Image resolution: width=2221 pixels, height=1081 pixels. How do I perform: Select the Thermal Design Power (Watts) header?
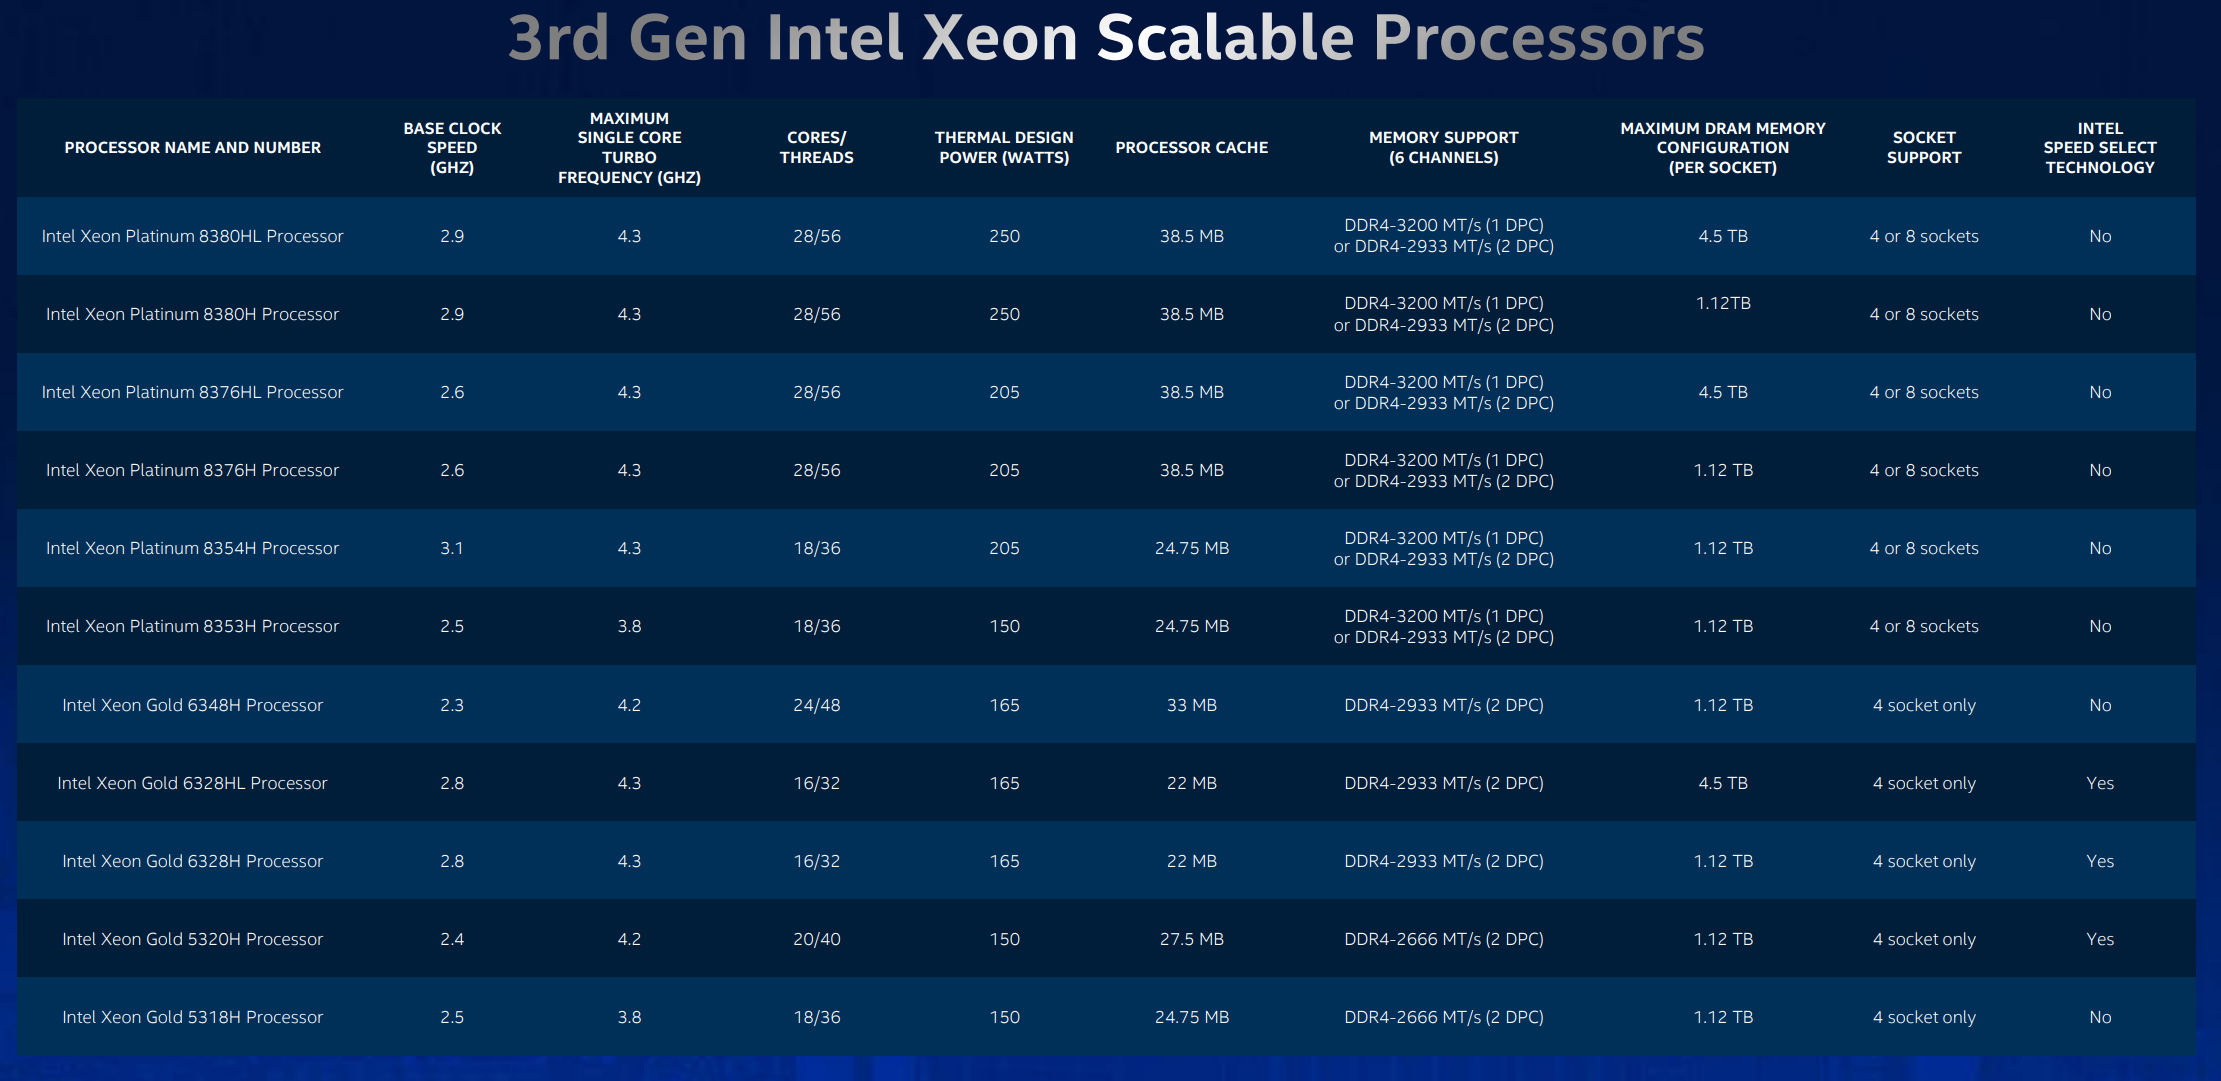tap(1004, 148)
